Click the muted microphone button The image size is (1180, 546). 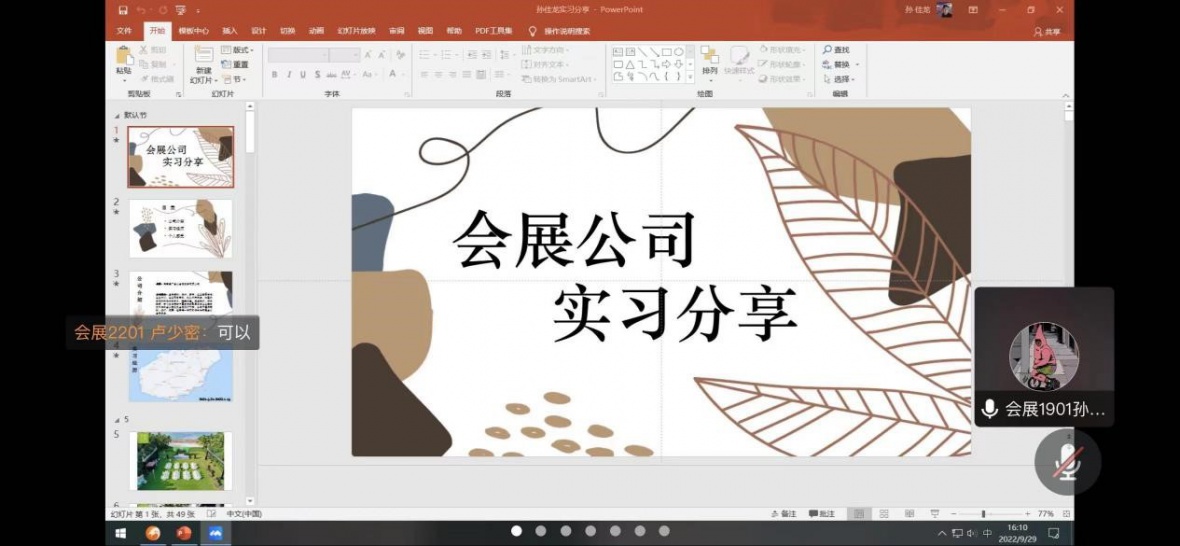1068,463
